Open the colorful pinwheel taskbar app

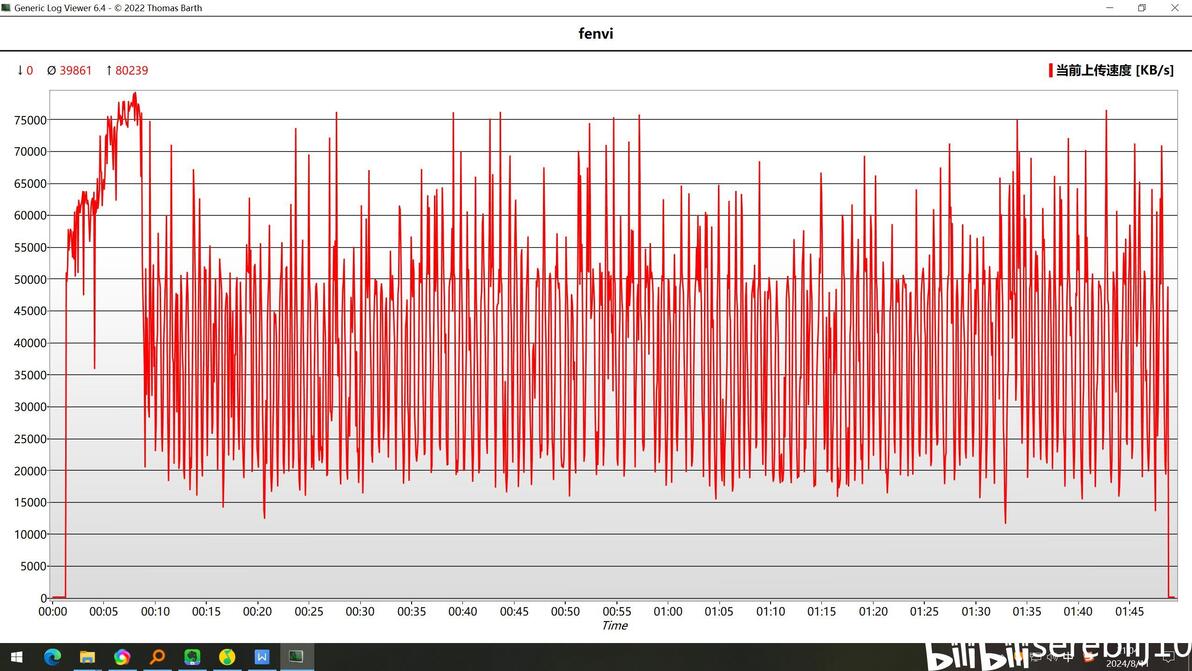point(122,657)
